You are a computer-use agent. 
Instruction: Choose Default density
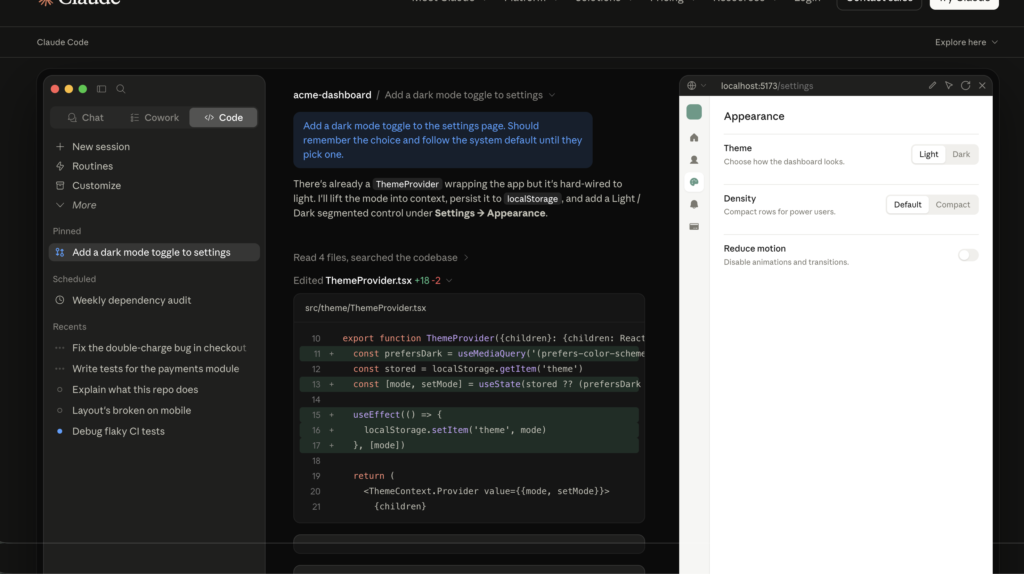(907, 205)
